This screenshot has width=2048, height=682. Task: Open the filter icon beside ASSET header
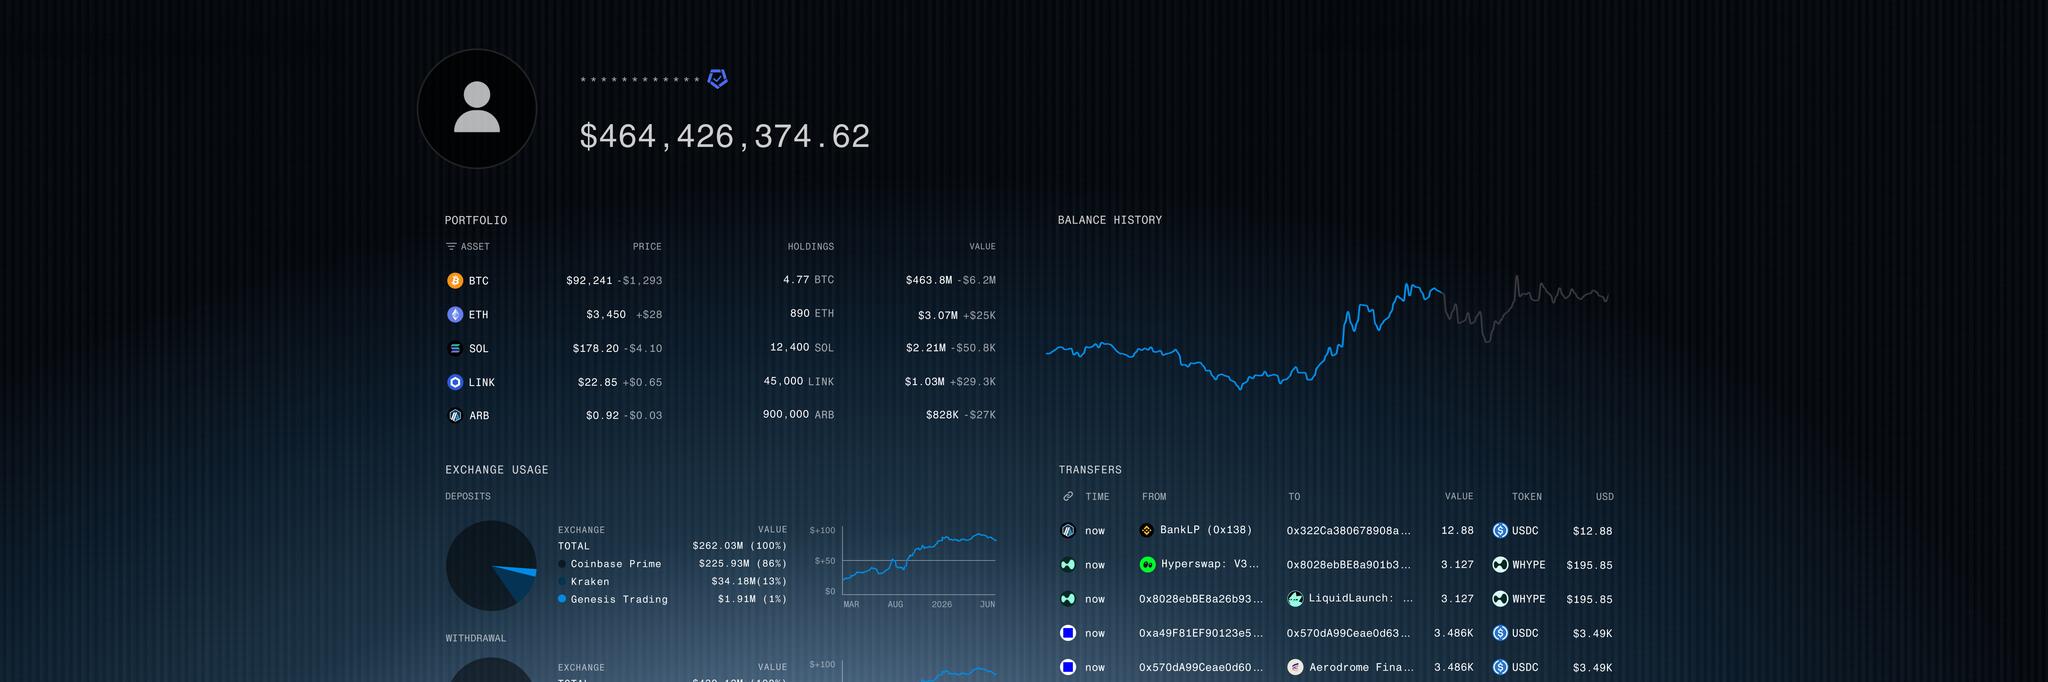pos(451,247)
